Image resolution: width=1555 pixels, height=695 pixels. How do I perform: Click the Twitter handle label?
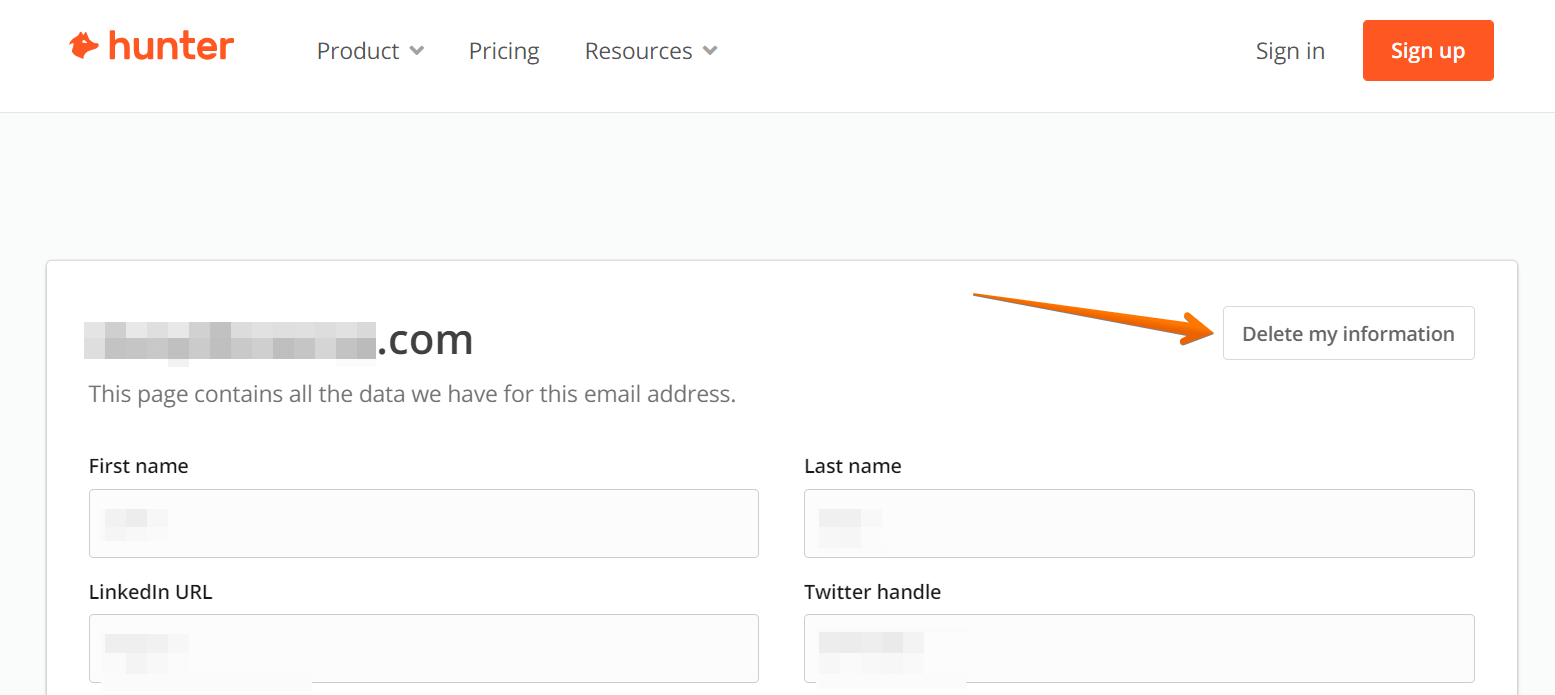873,592
